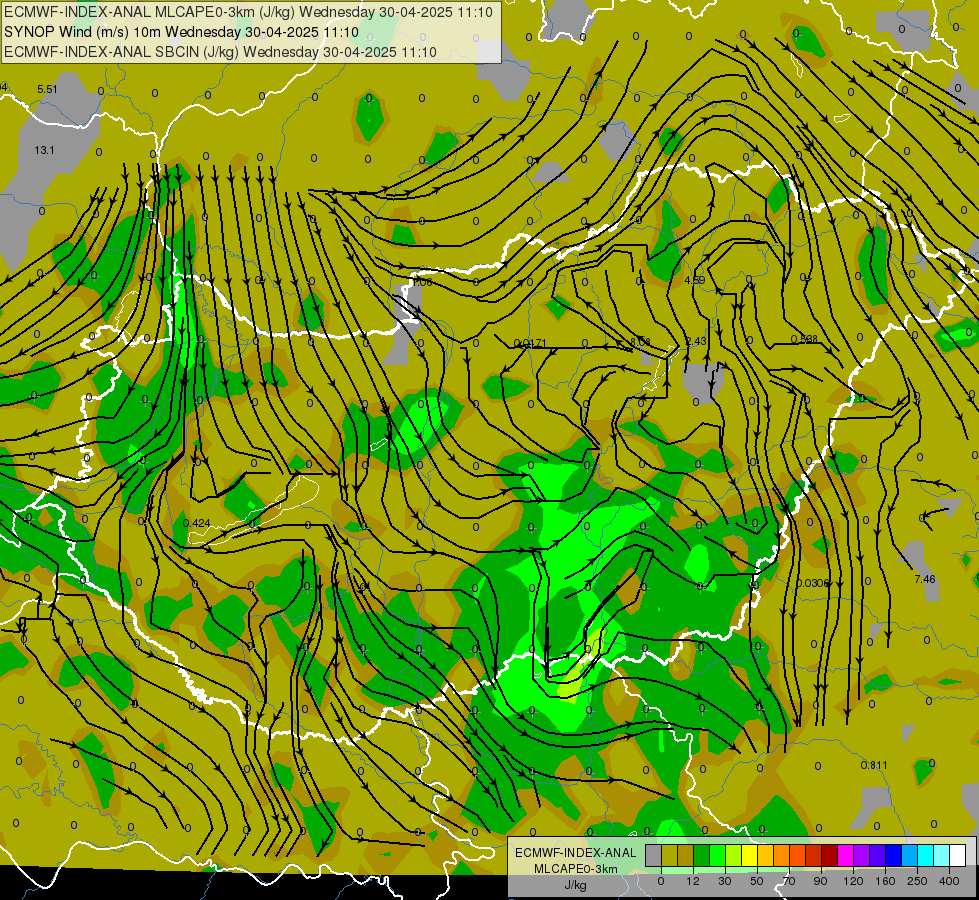Click the 0.424 value on the map

pos(197,523)
